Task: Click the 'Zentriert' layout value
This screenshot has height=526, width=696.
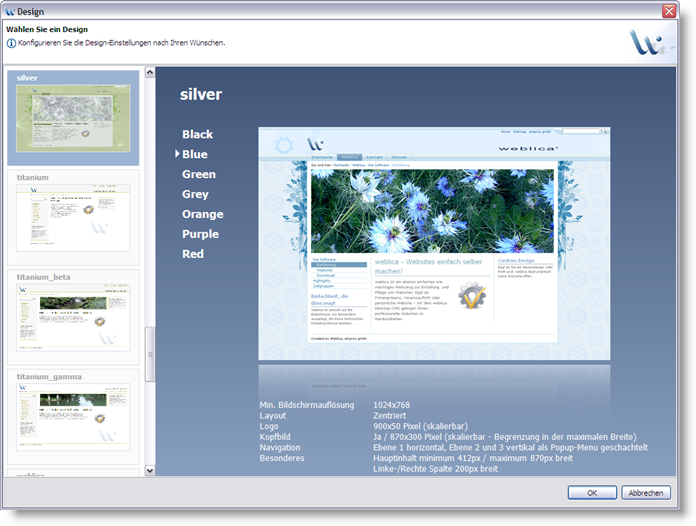Action: [390, 415]
